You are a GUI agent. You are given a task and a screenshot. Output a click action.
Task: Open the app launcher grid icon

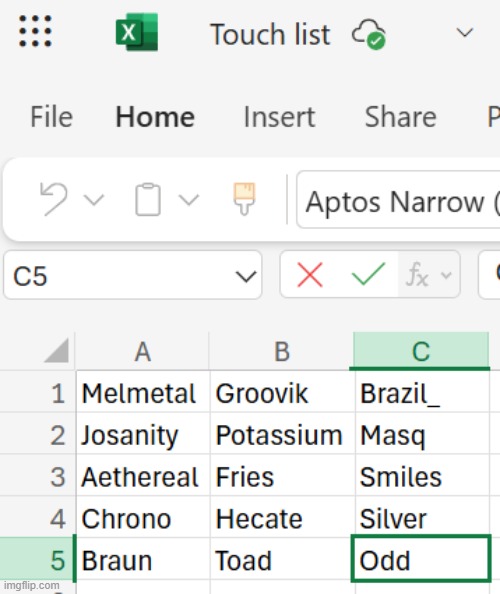pyautogui.click(x=35, y=31)
